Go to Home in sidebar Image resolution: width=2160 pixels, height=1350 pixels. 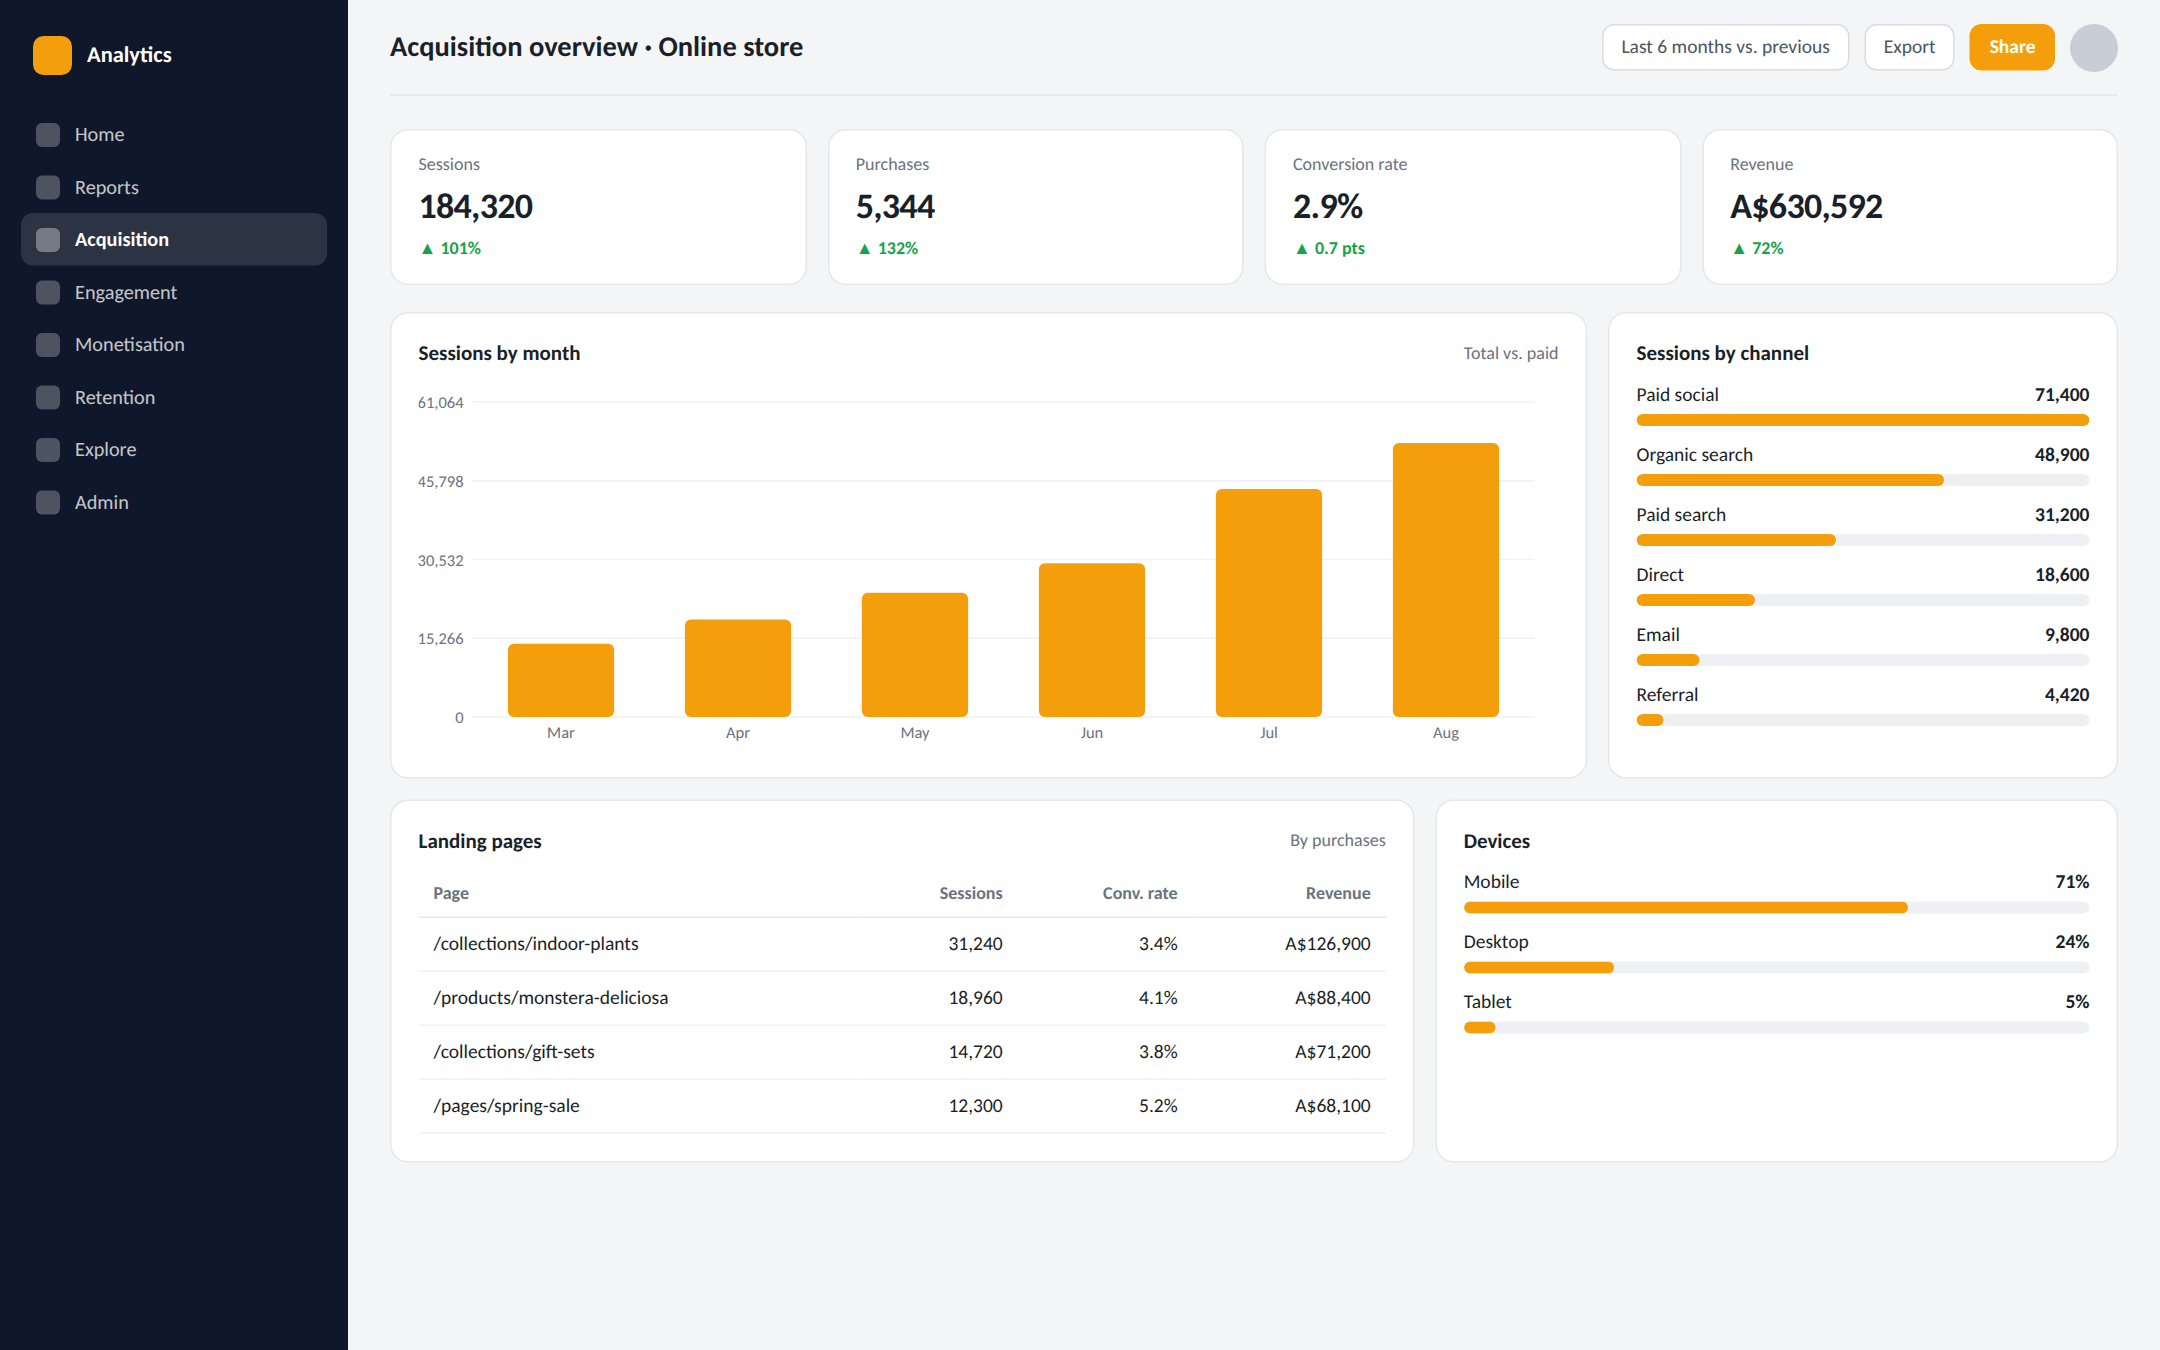[174, 135]
